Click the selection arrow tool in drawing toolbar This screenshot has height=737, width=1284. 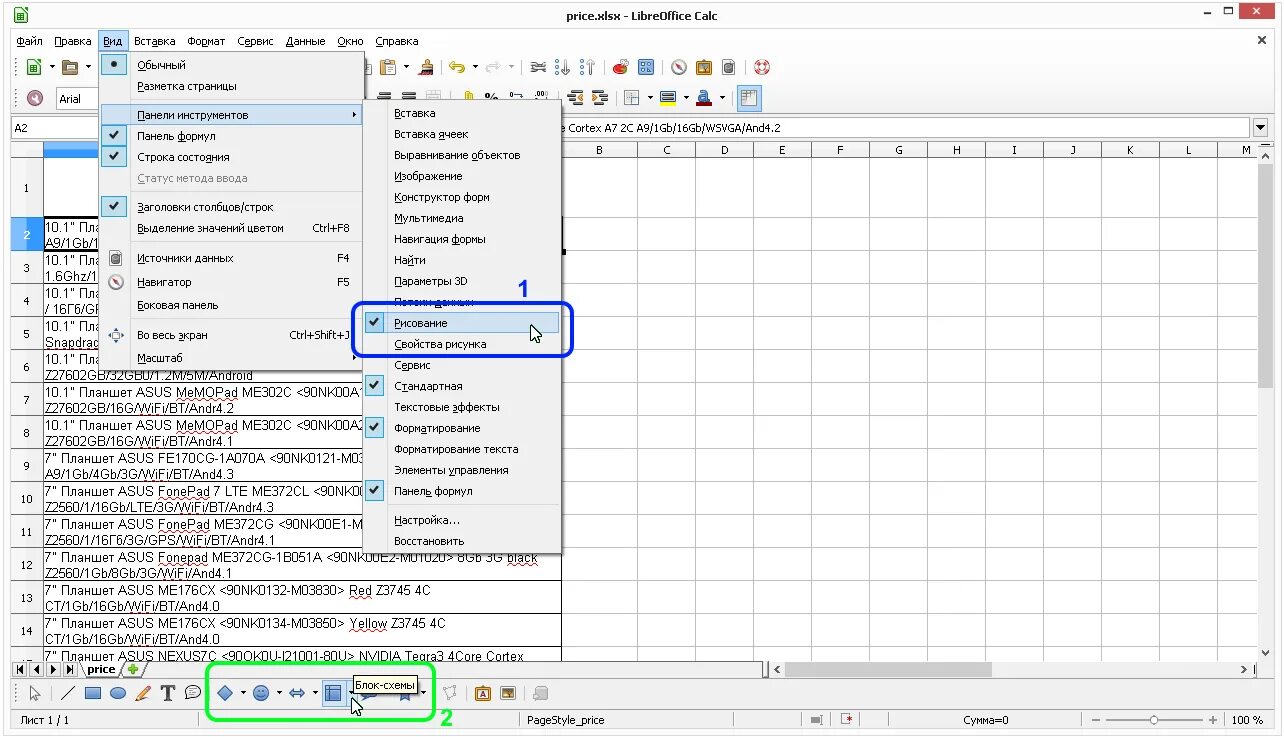35,693
